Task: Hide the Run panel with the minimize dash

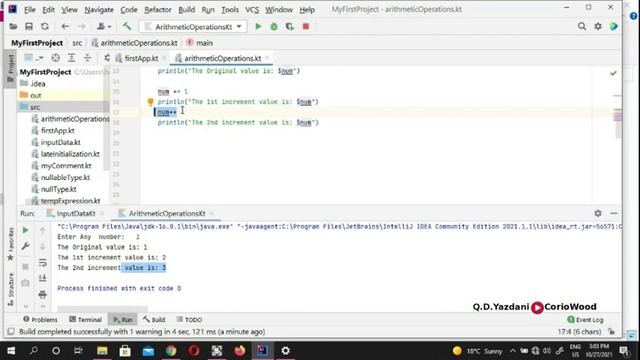Action: 613,213
